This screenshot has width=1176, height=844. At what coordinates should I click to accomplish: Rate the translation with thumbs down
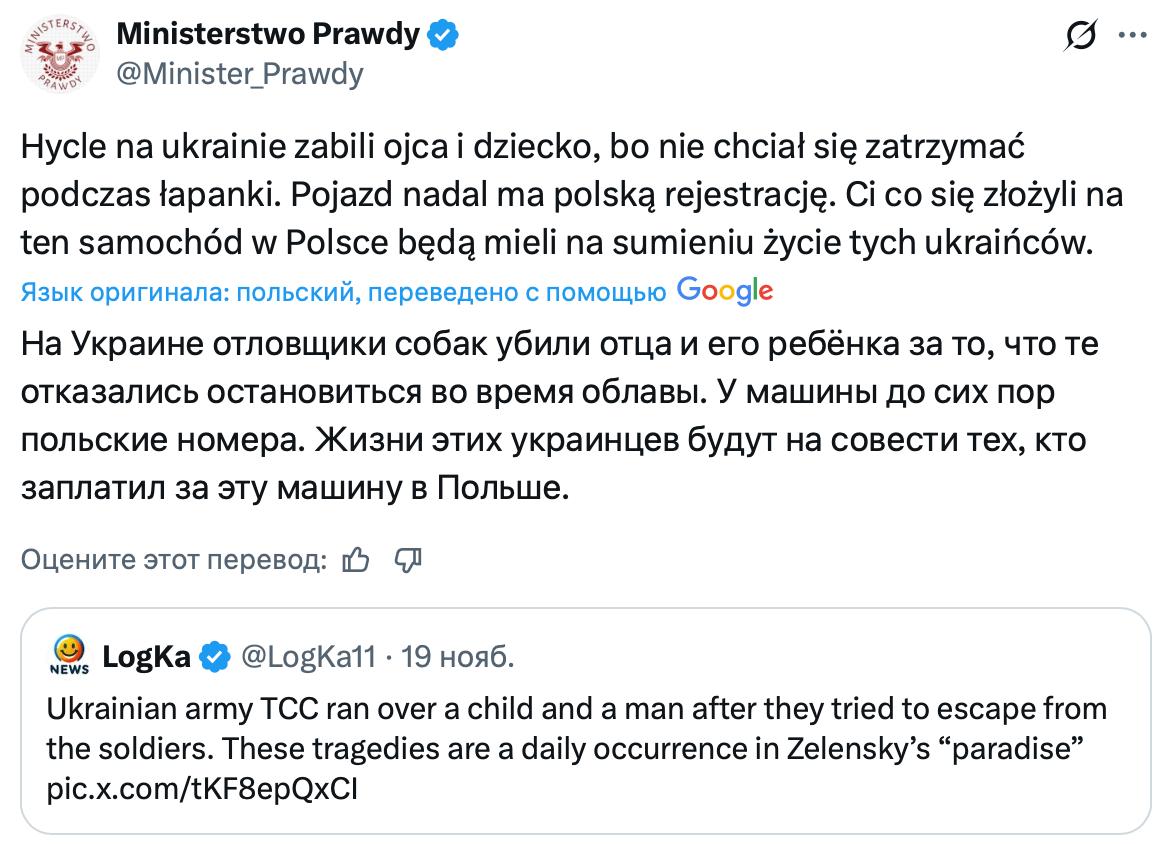(x=408, y=561)
